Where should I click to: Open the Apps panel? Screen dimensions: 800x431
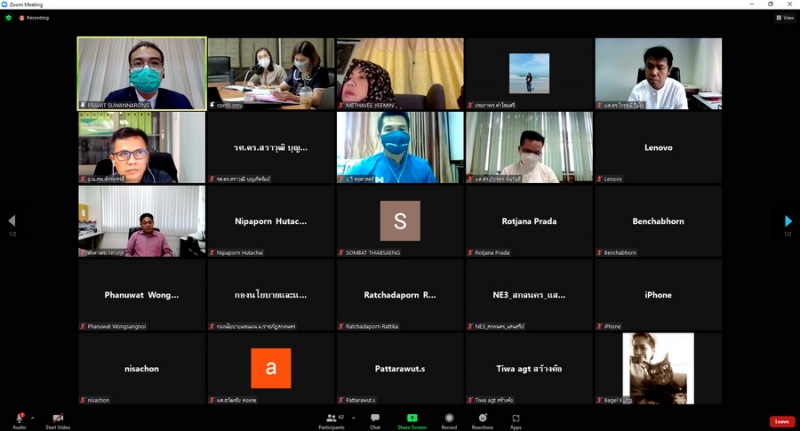(x=516, y=418)
